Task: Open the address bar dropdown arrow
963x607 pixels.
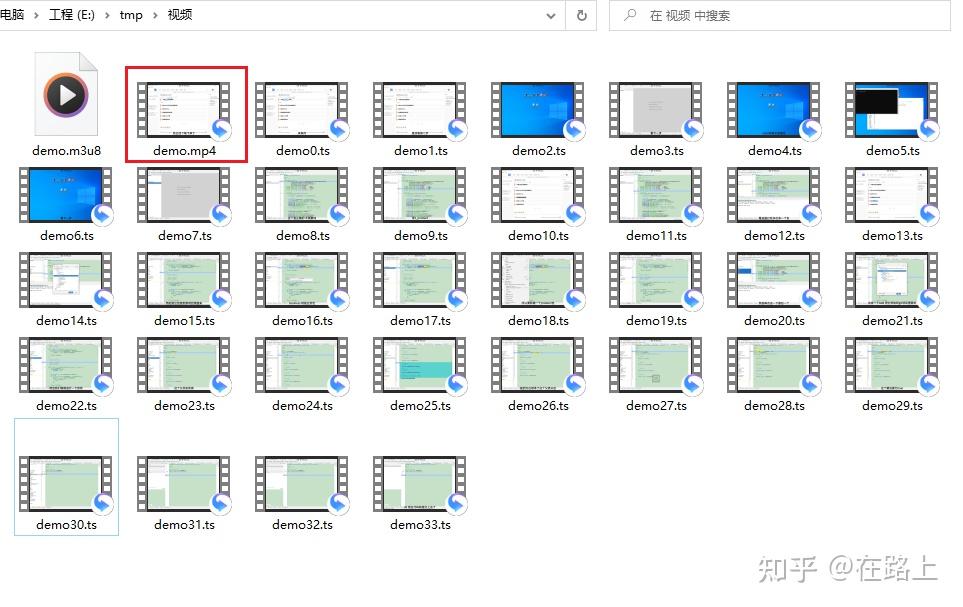Action: (552, 15)
